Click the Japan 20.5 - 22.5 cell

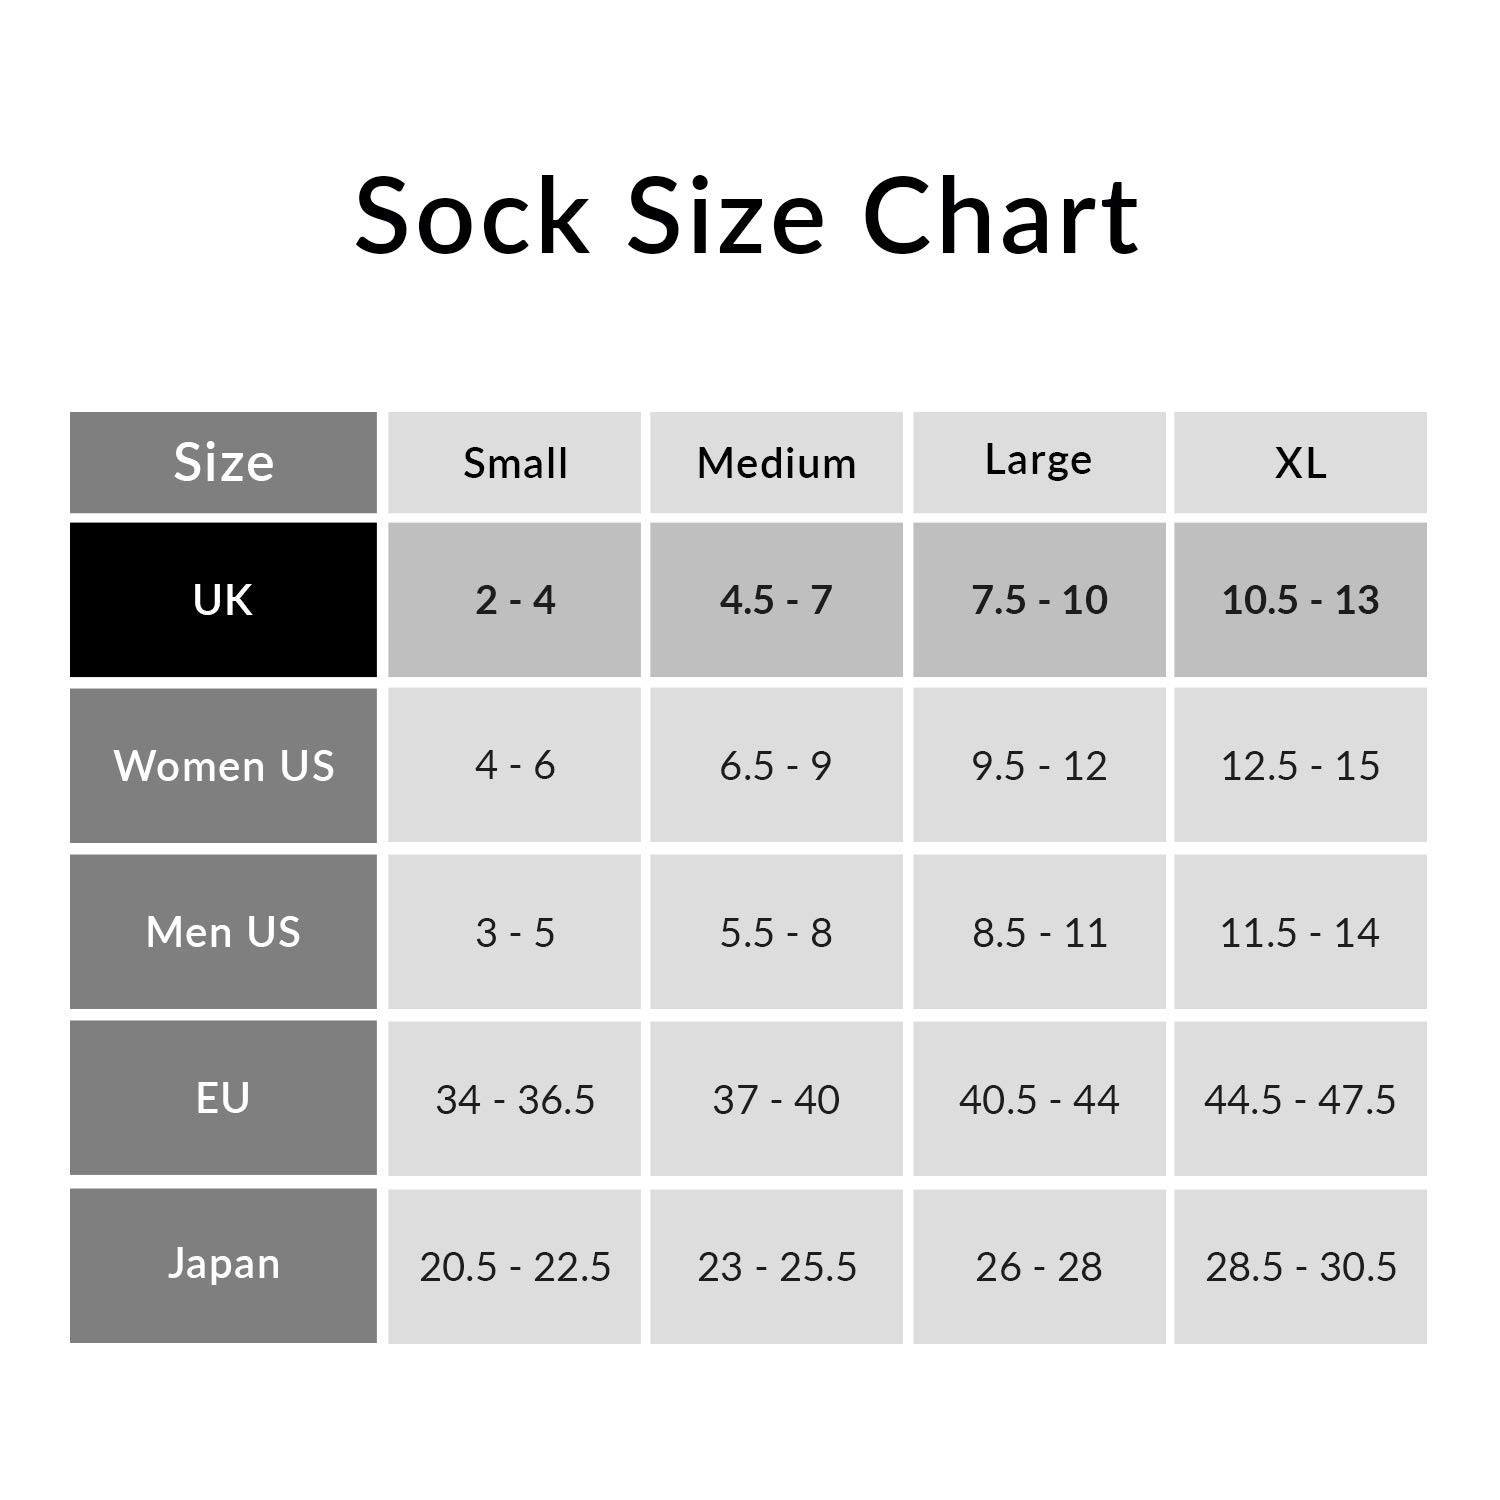click(515, 1266)
